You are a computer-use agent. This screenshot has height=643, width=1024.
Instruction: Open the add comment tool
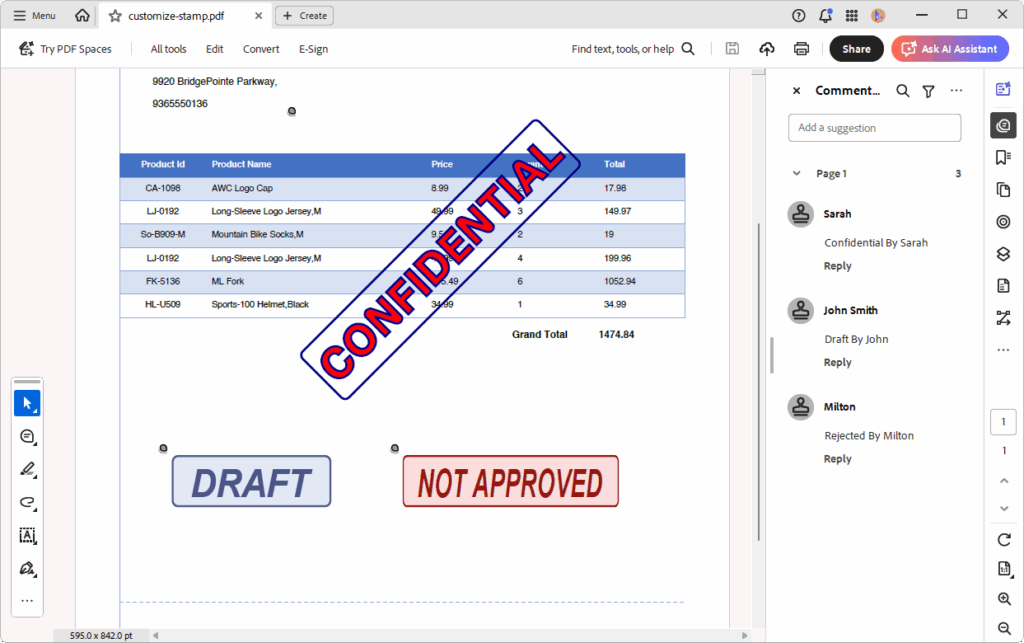[27, 436]
